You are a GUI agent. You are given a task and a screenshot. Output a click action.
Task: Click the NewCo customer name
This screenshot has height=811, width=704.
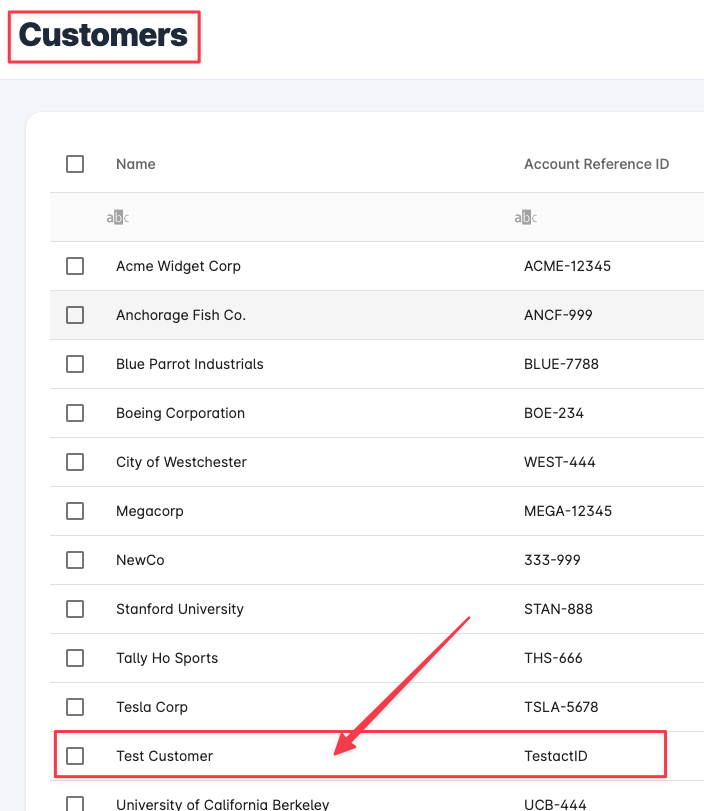click(140, 560)
